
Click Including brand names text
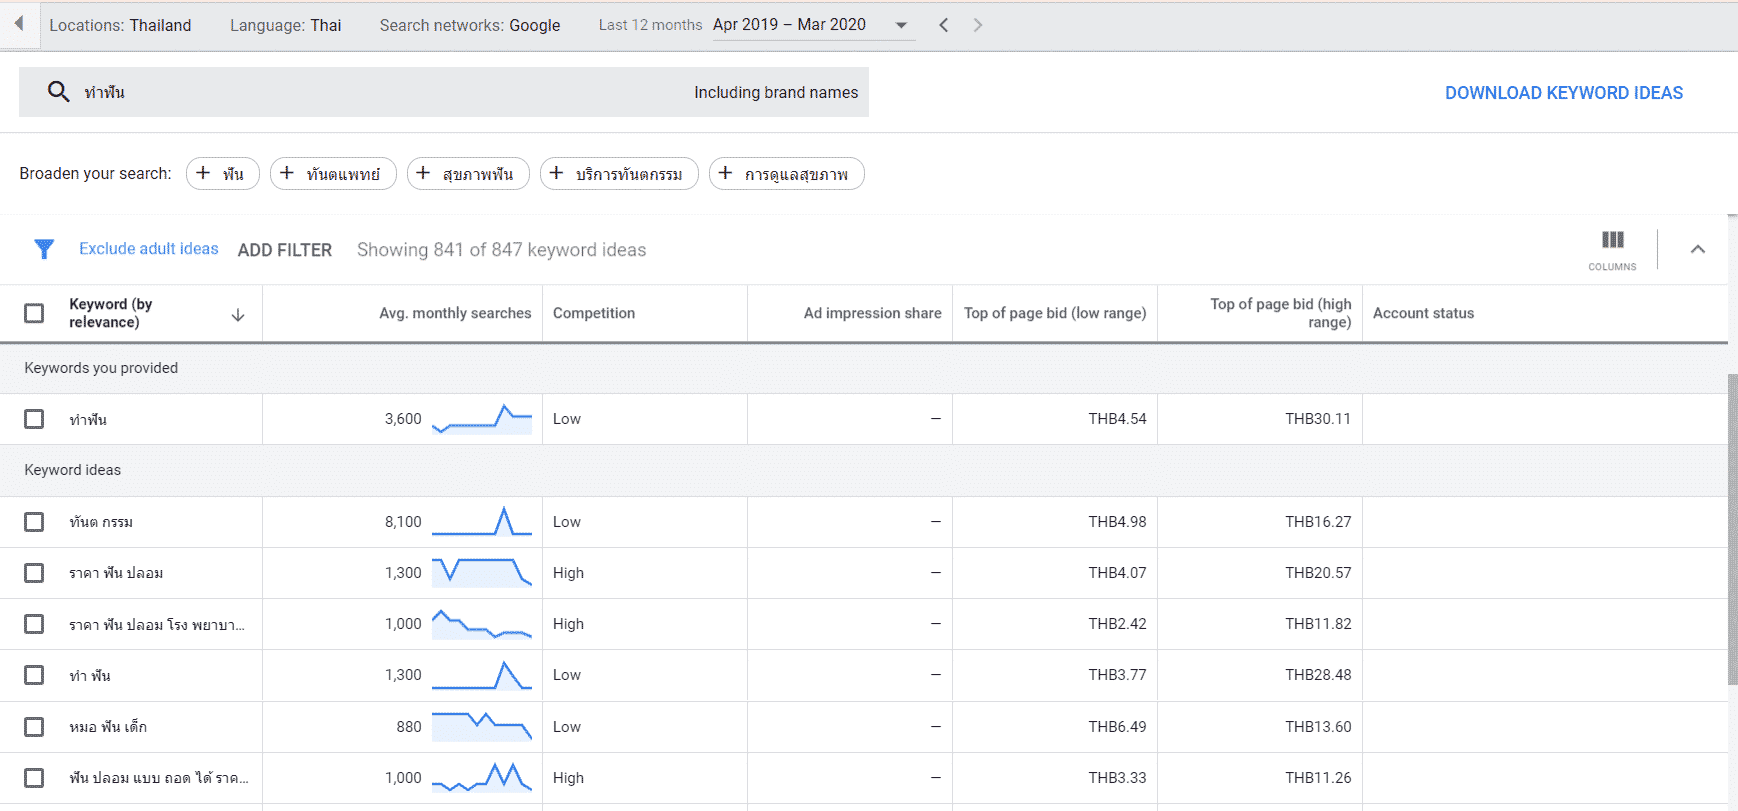coord(776,92)
